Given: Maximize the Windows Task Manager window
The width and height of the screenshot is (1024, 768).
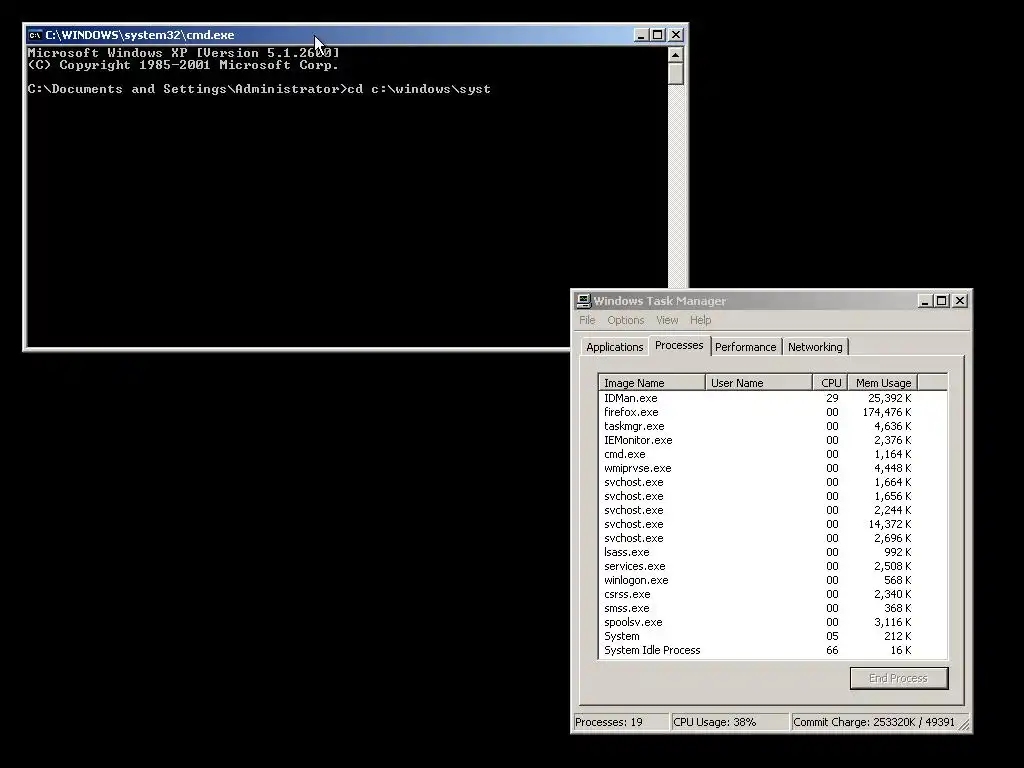Looking at the screenshot, I should pyautogui.click(x=942, y=300).
